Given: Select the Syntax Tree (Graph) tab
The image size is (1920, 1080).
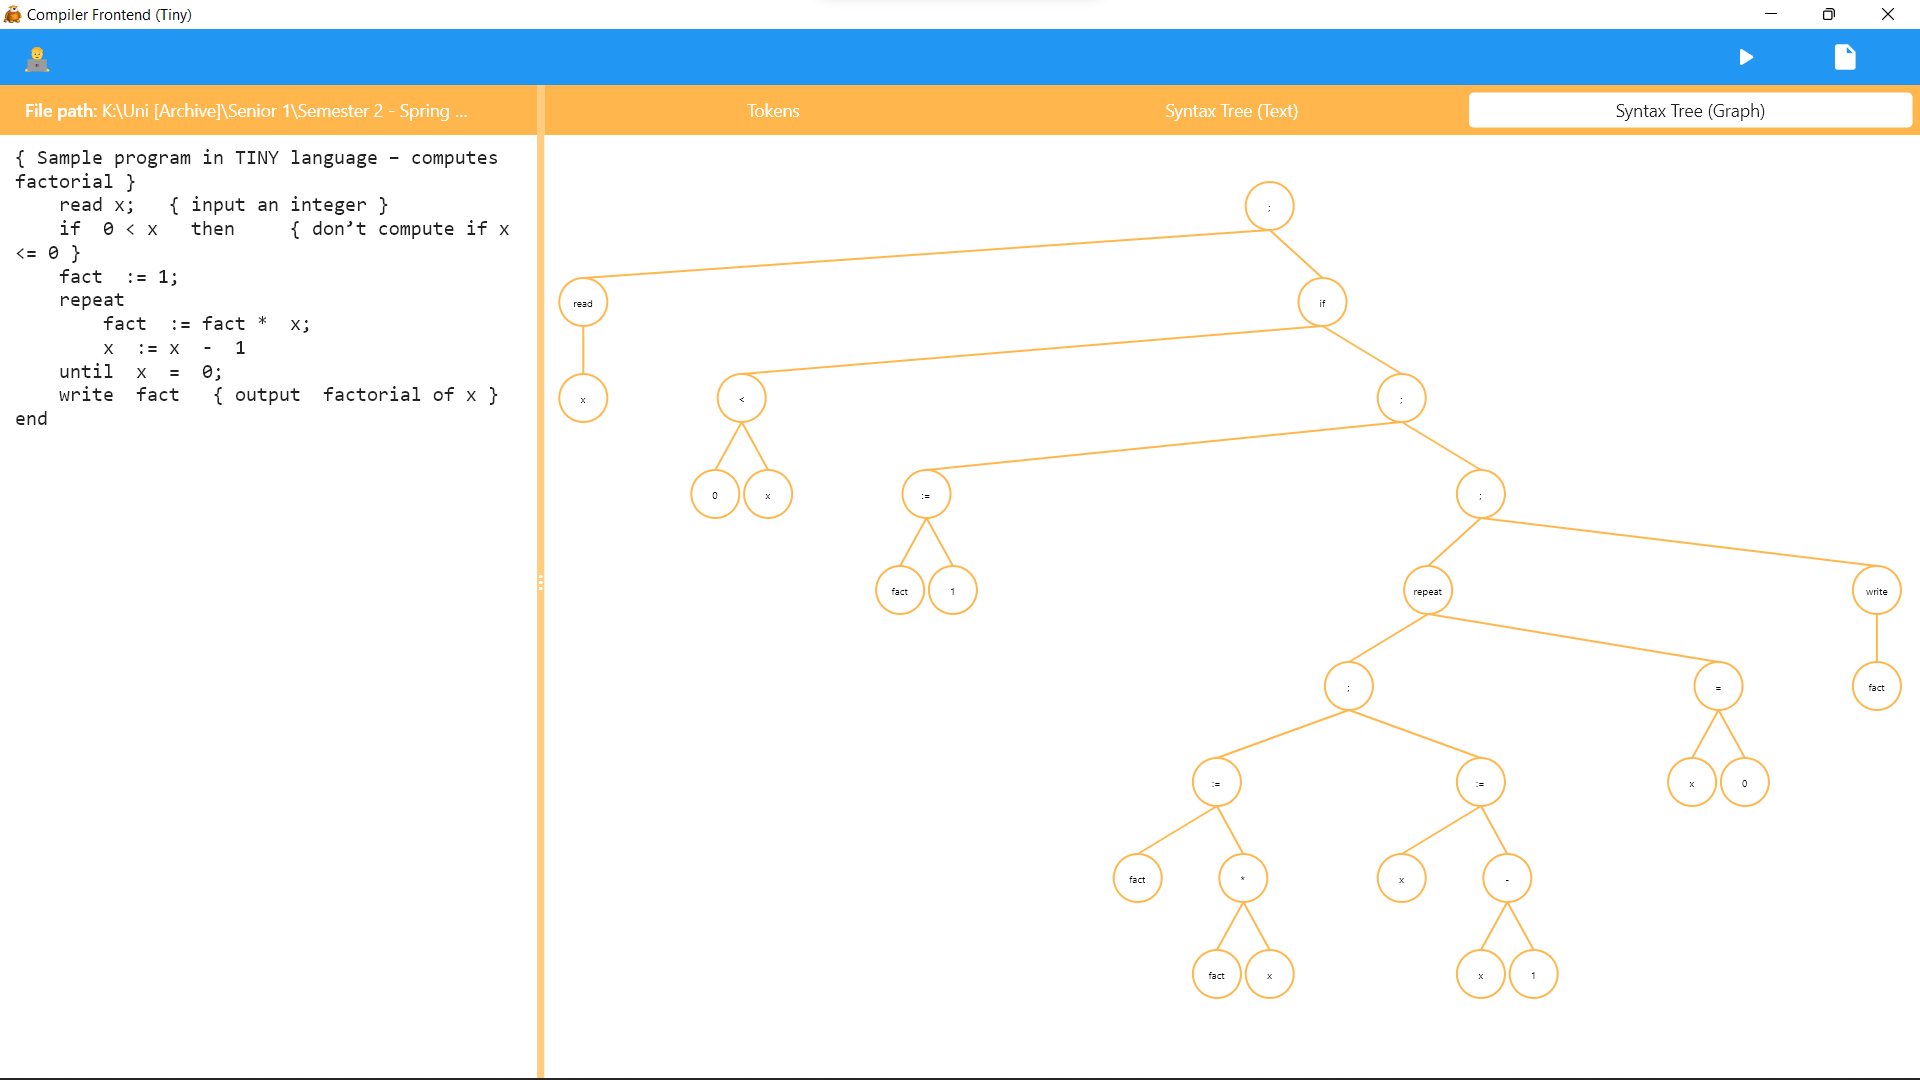Looking at the screenshot, I should point(1689,111).
